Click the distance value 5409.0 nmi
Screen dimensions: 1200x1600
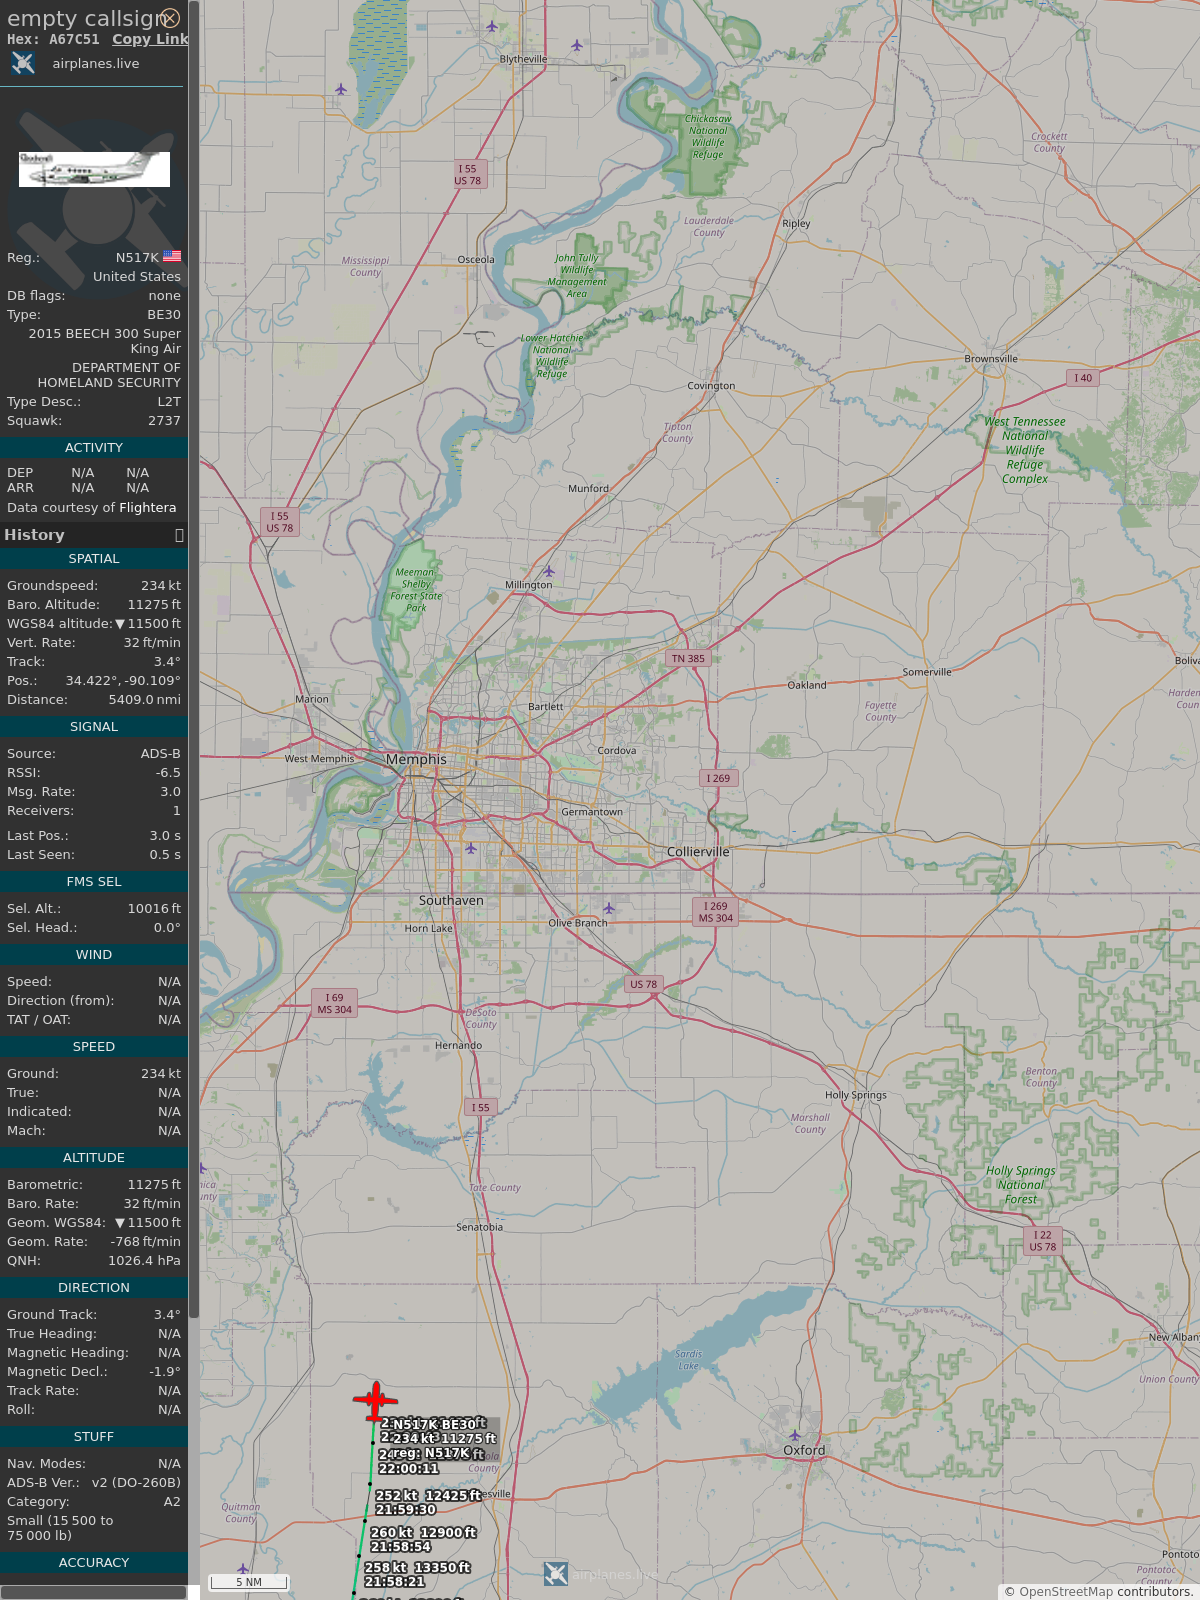point(145,700)
